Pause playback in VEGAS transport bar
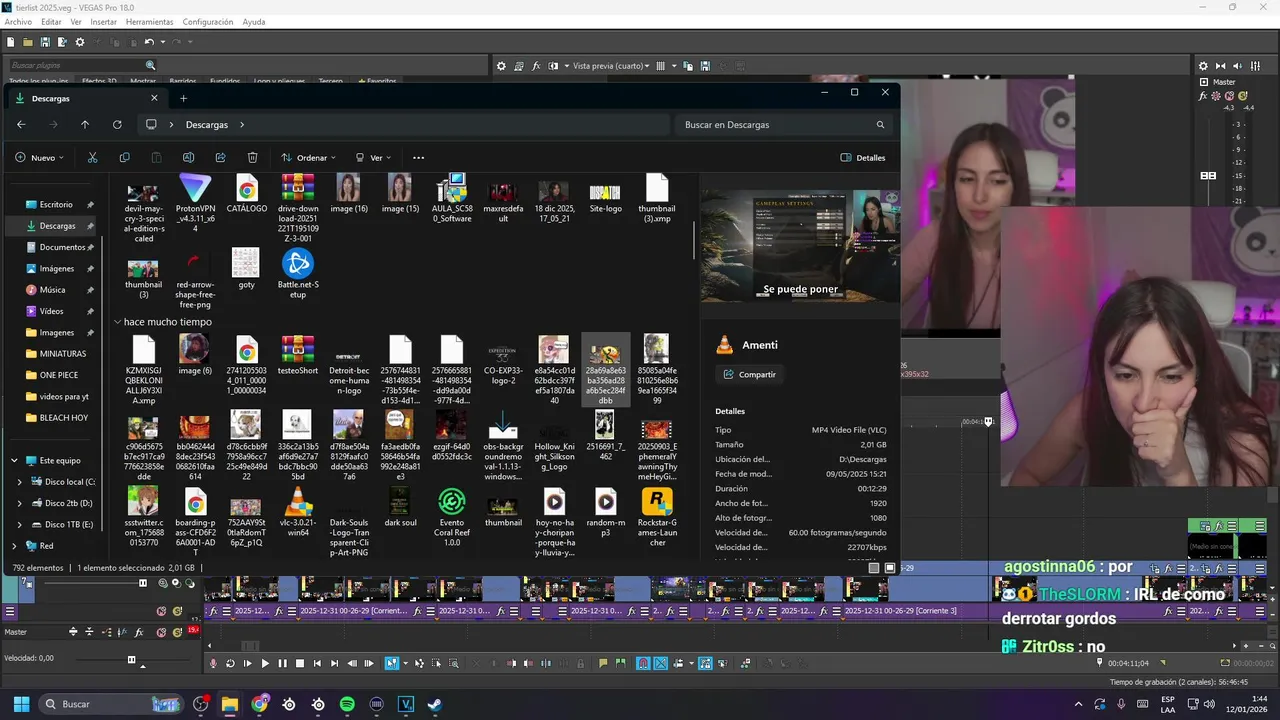The image size is (1280, 720). coord(282,663)
